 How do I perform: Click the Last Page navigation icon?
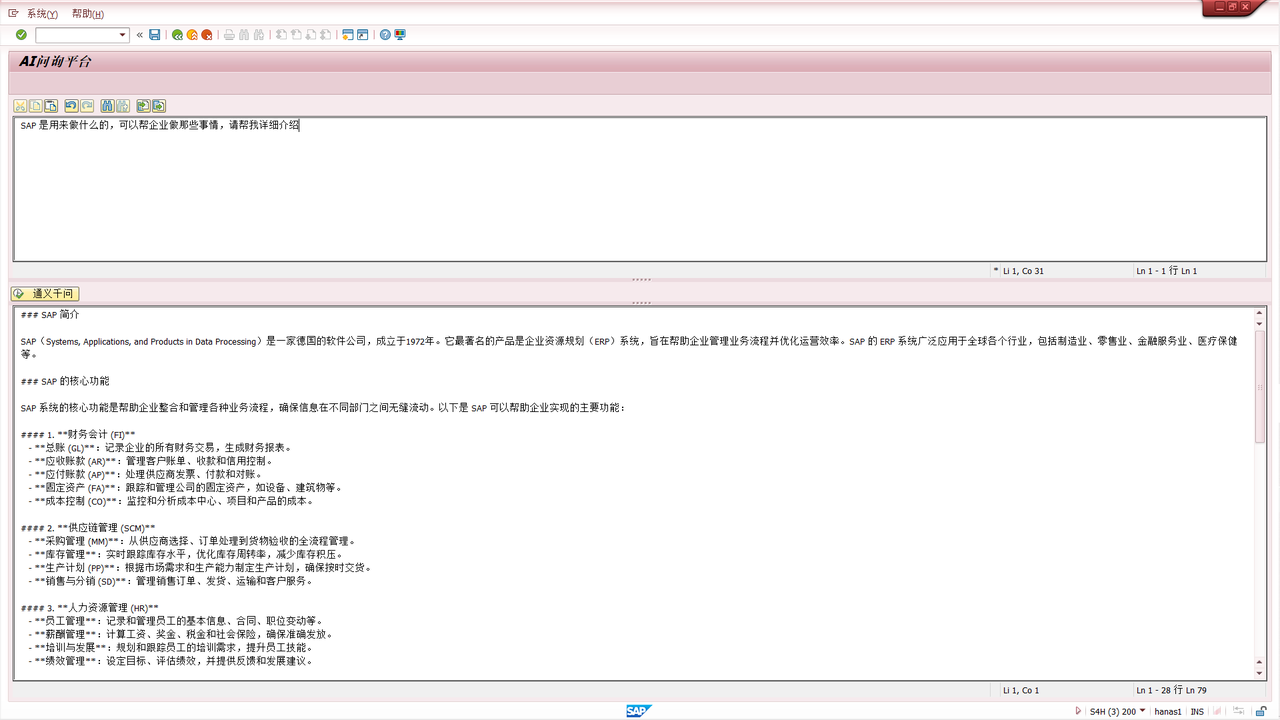click(326, 35)
